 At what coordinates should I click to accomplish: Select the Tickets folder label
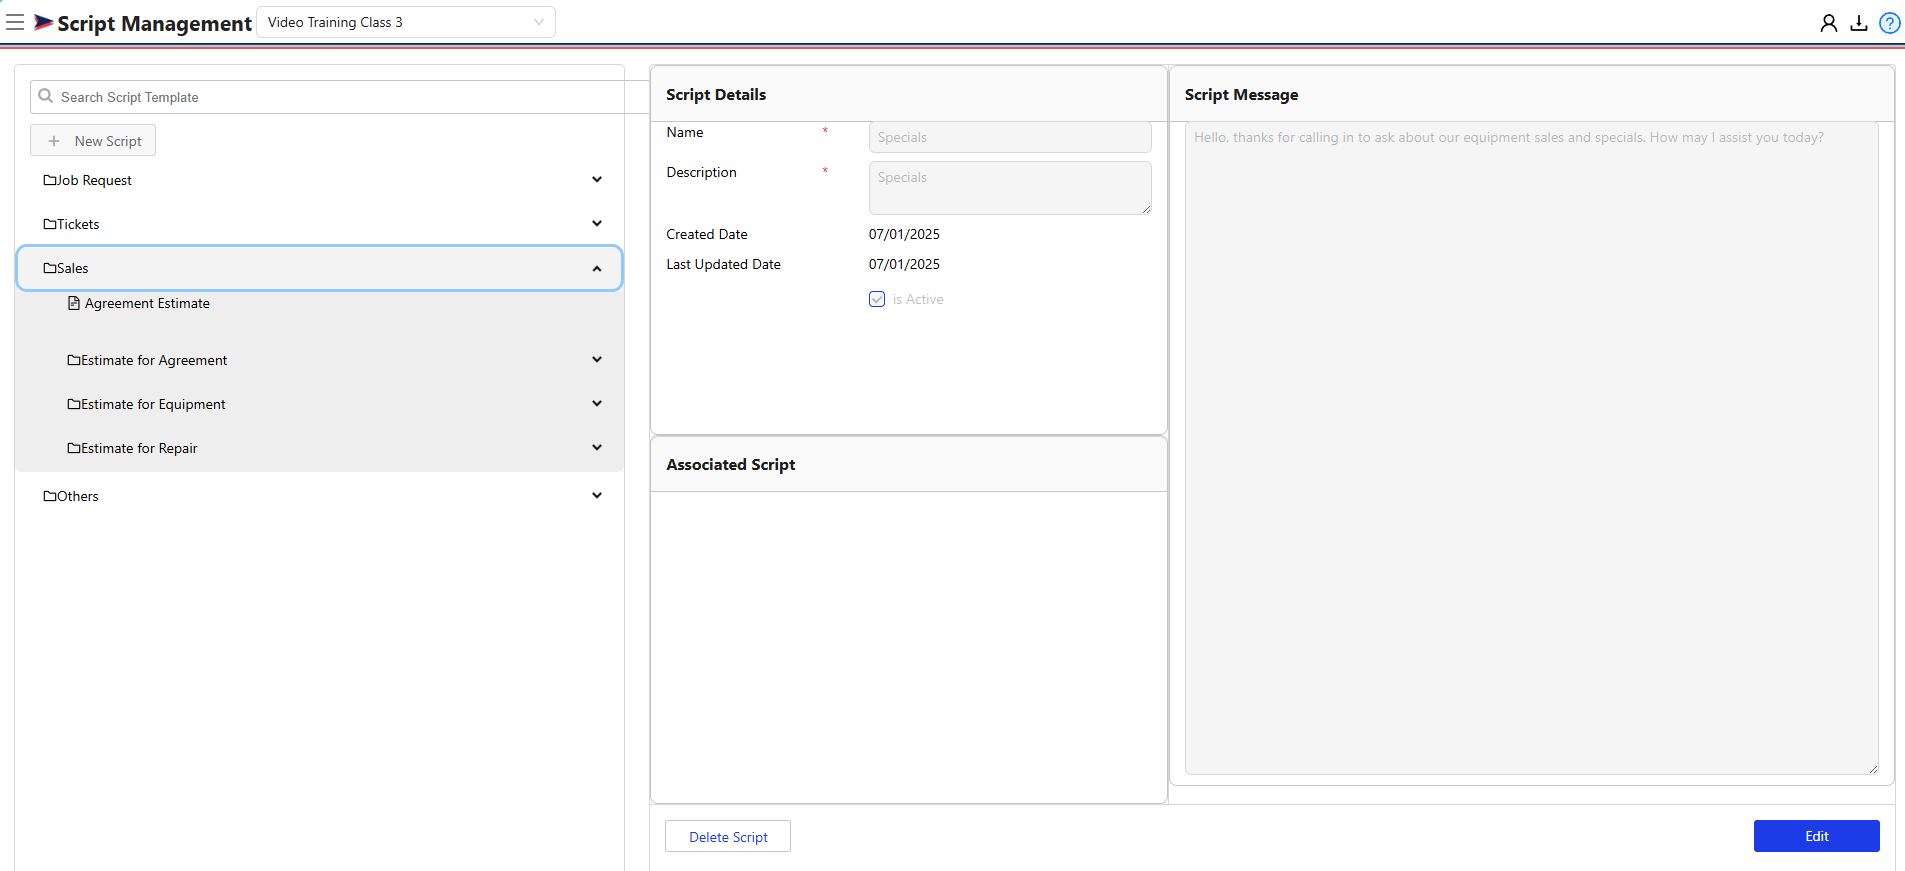click(x=78, y=224)
